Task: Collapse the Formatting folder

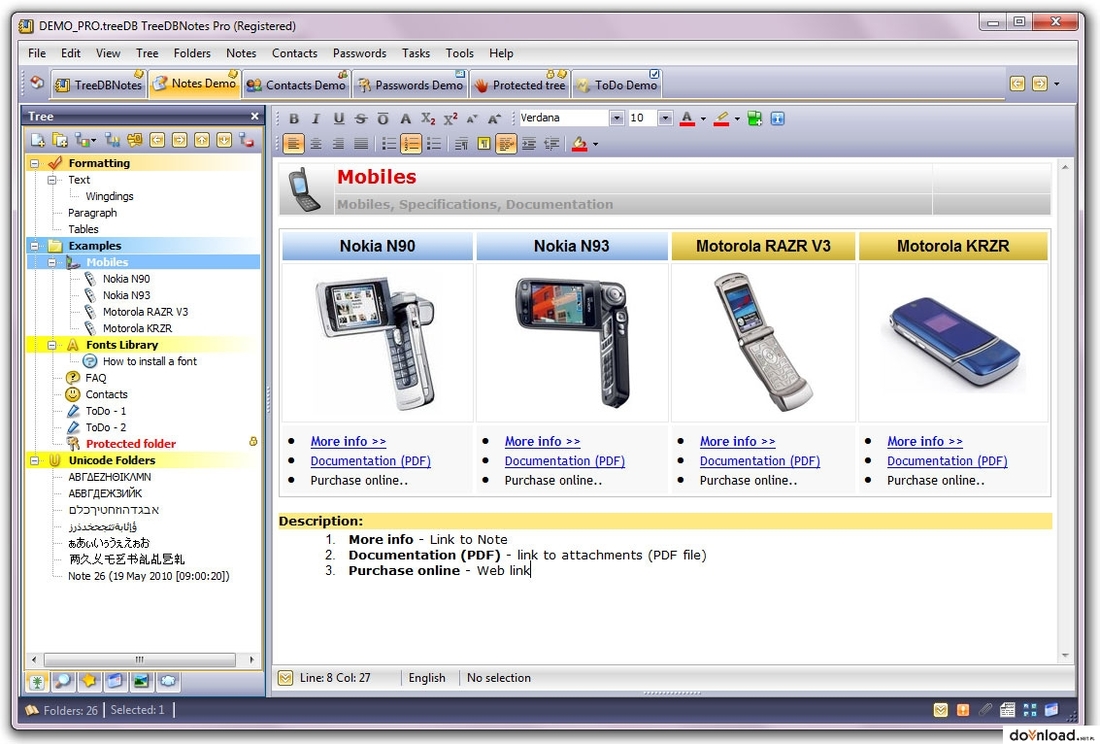Action: [x=34, y=163]
